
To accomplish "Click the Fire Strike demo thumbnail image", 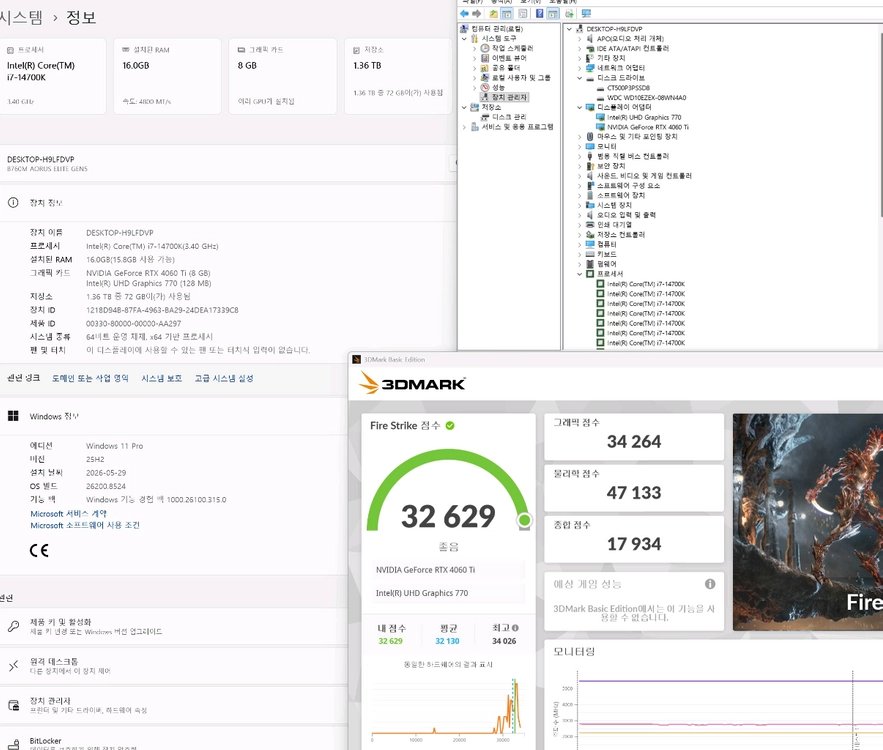I will [x=808, y=522].
